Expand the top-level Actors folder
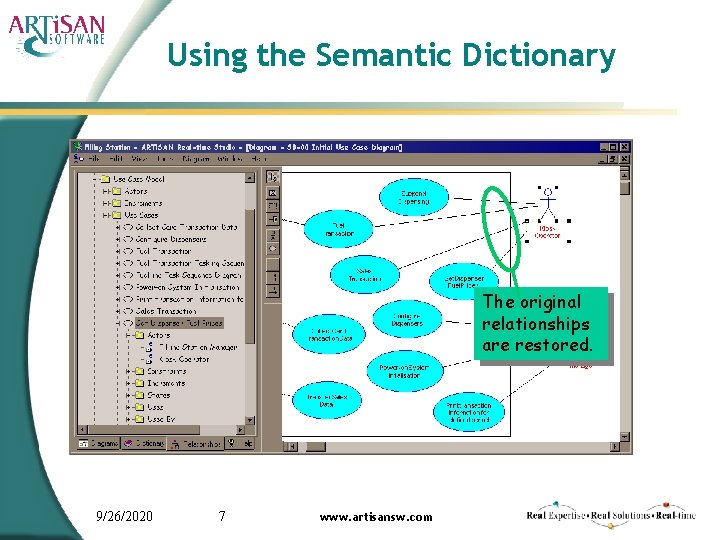The image size is (720, 540). (106, 191)
